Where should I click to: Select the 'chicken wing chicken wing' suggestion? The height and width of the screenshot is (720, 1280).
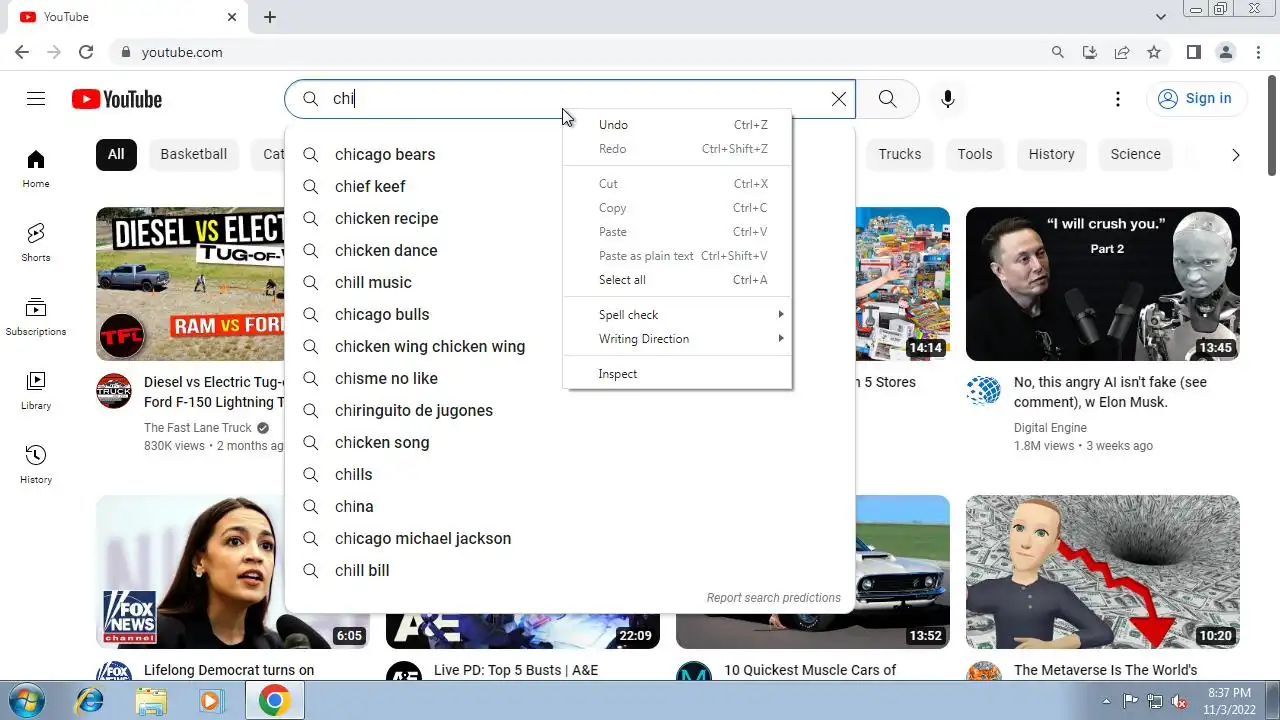click(570, 346)
